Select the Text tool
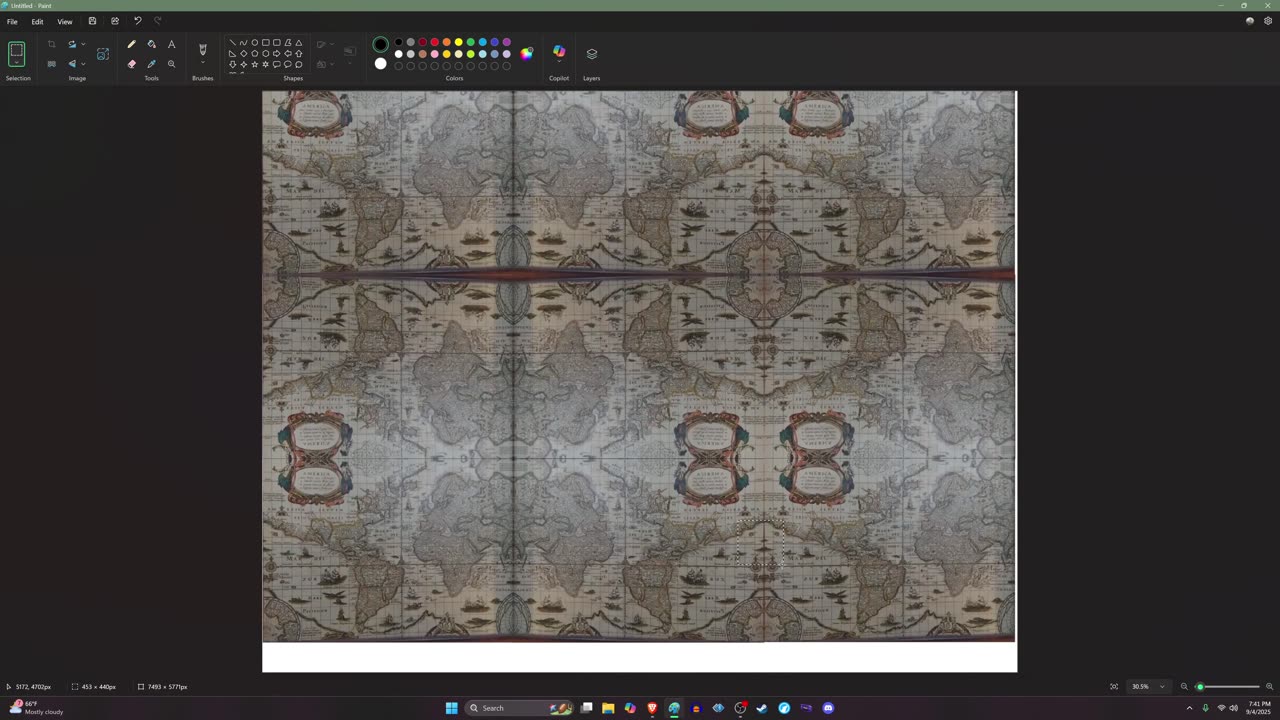Image resolution: width=1280 pixels, height=720 pixels. [x=171, y=44]
